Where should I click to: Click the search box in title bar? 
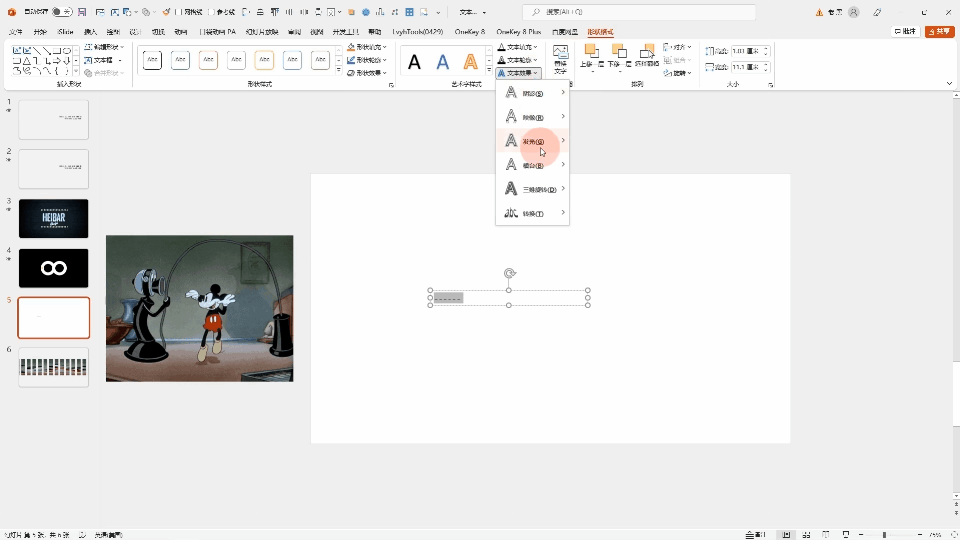[x=639, y=12]
